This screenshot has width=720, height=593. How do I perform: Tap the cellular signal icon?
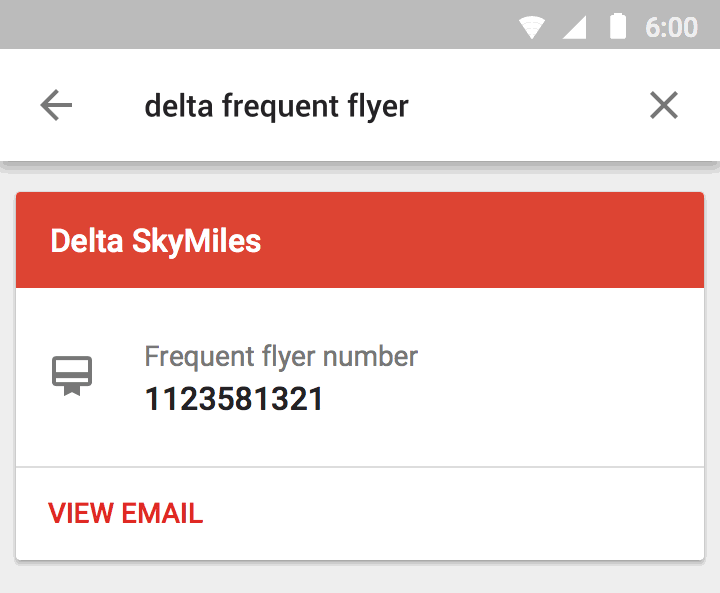(574, 27)
